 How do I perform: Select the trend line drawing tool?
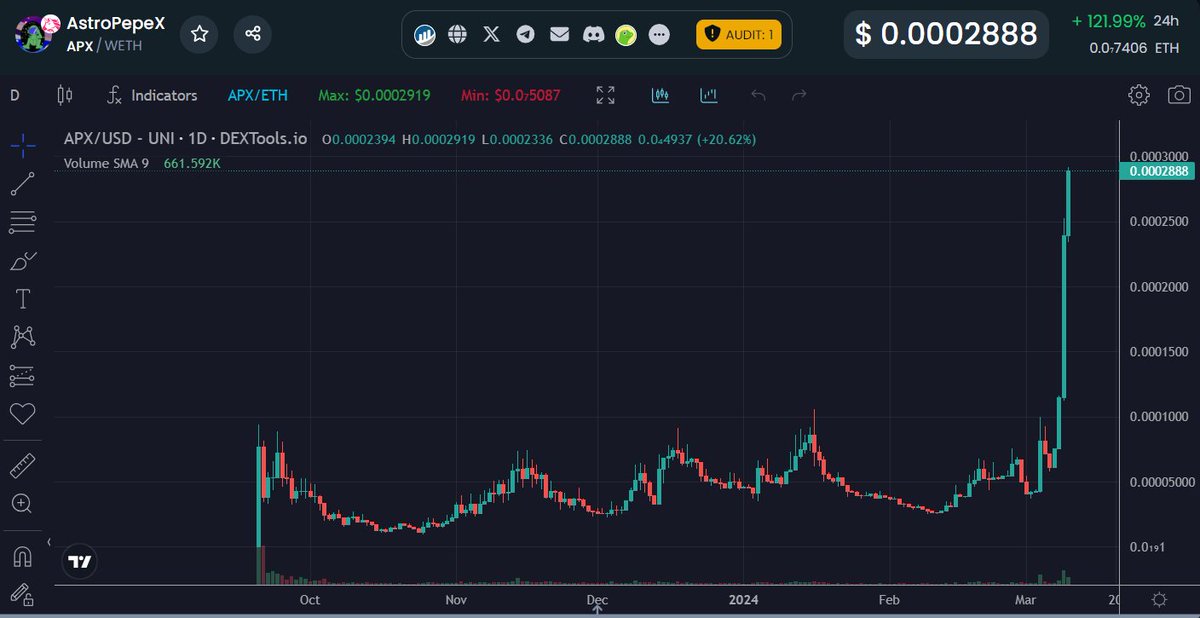click(23, 183)
